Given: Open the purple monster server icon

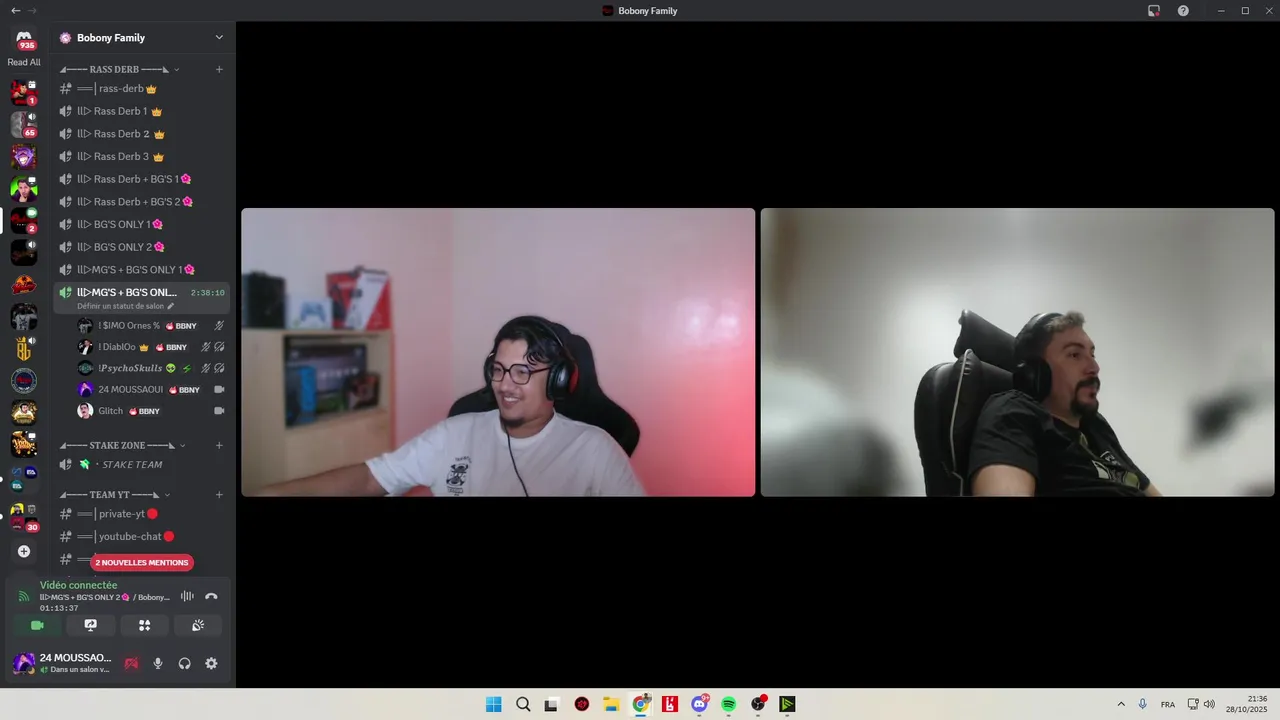Looking at the screenshot, I should tap(24, 156).
